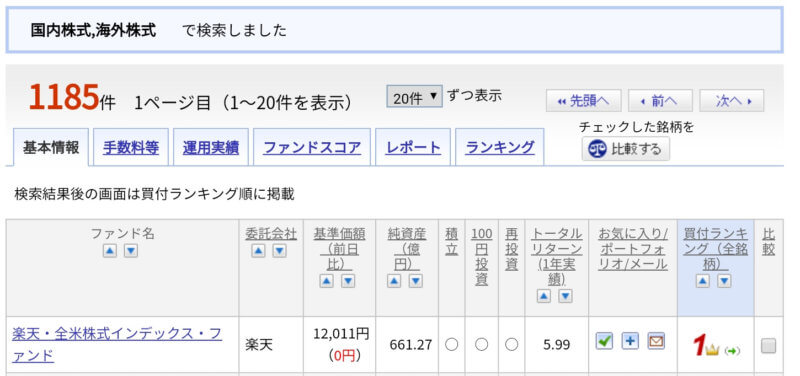800x376 pixels.
Task: Select the ランキング tab
Action: (x=499, y=147)
